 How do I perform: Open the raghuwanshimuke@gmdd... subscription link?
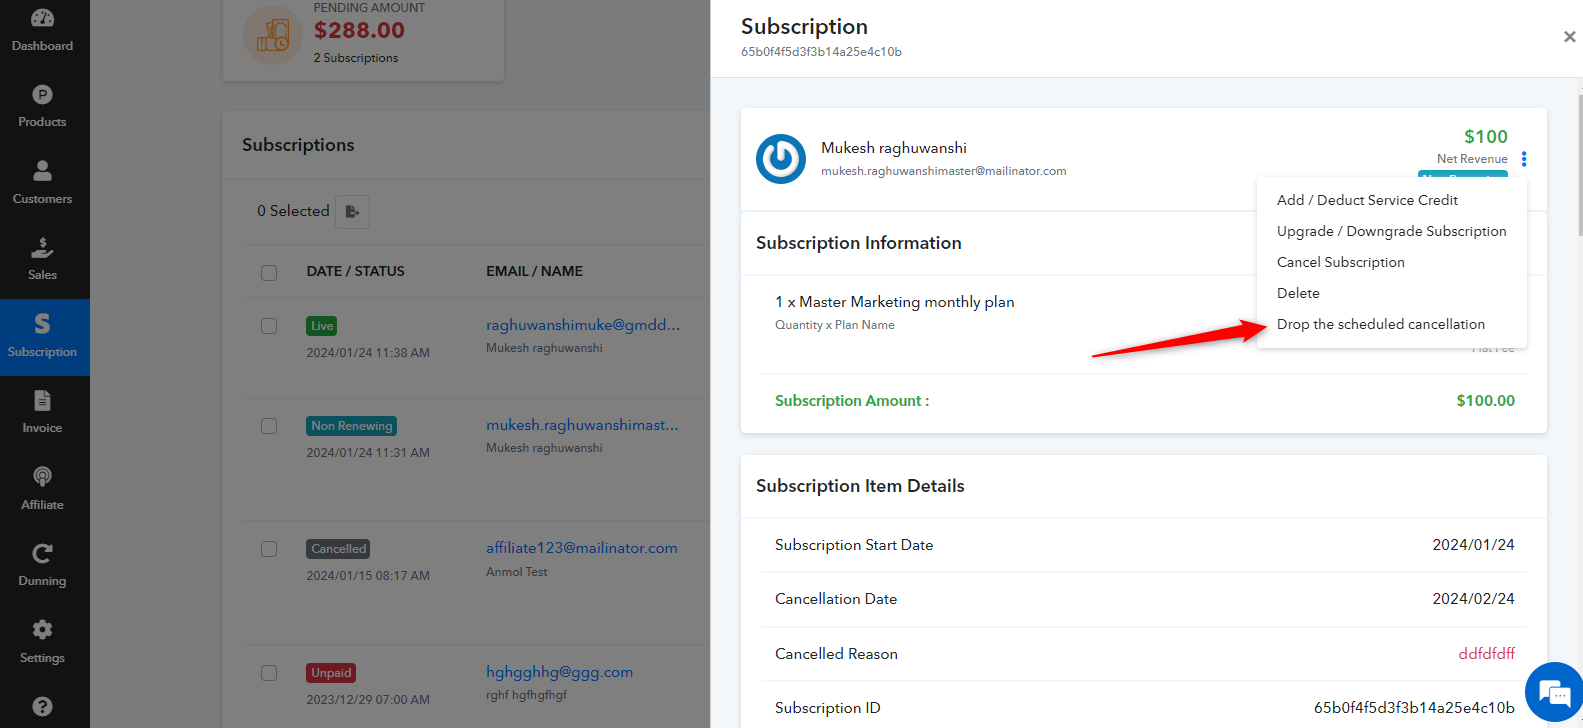pos(583,324)
